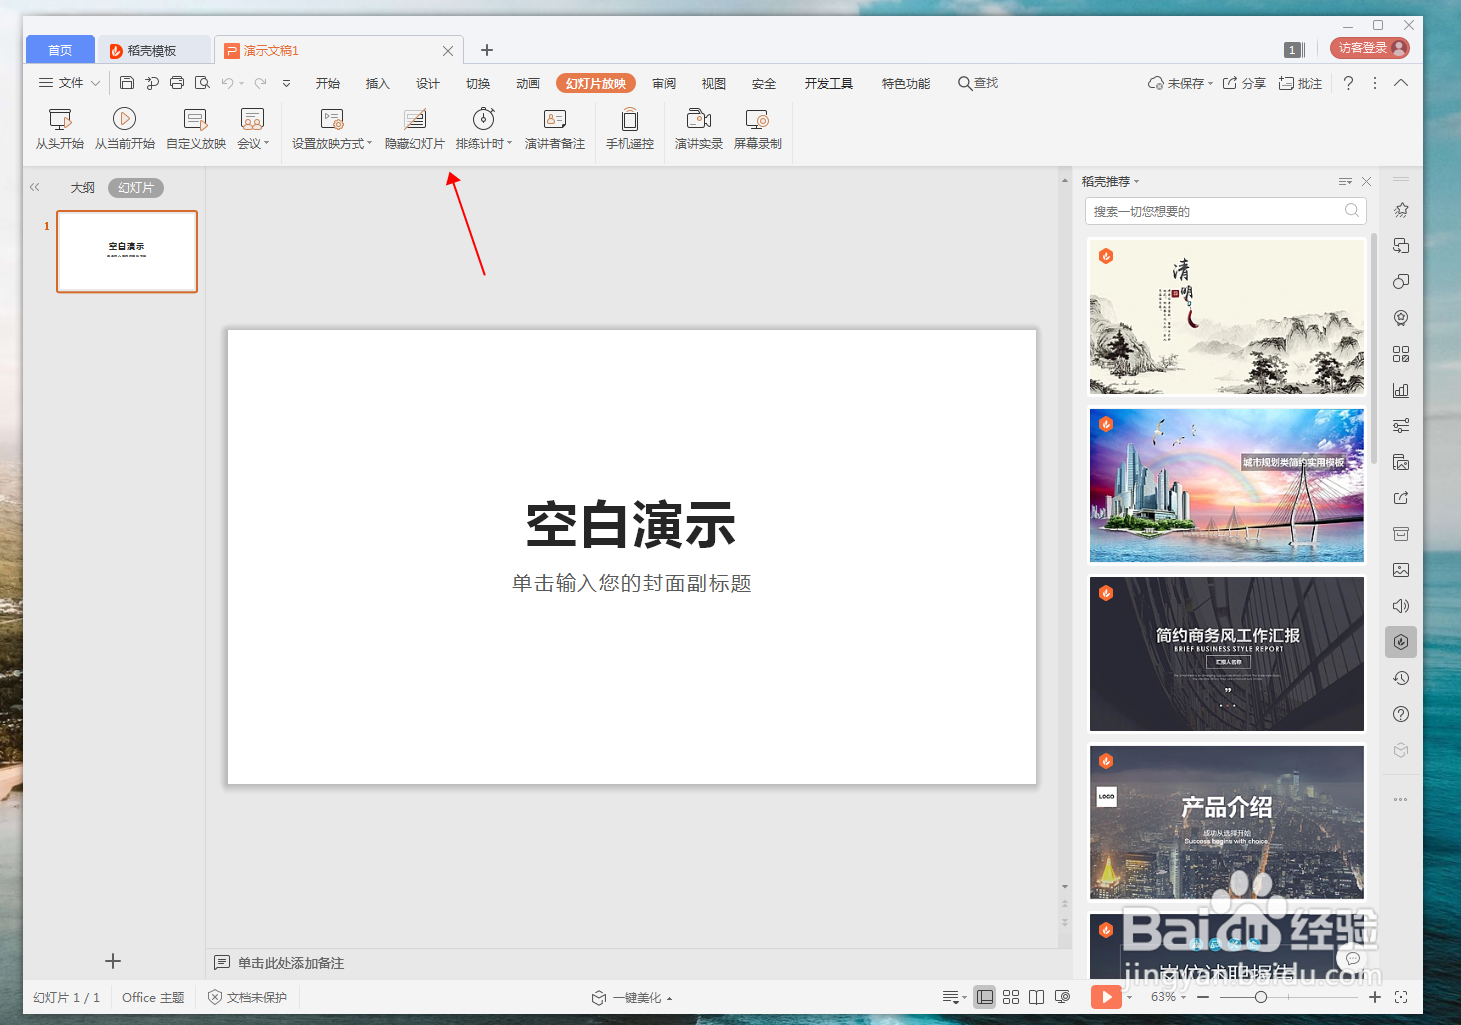Click 从当前开始 to play from current slide

point(124,130)
